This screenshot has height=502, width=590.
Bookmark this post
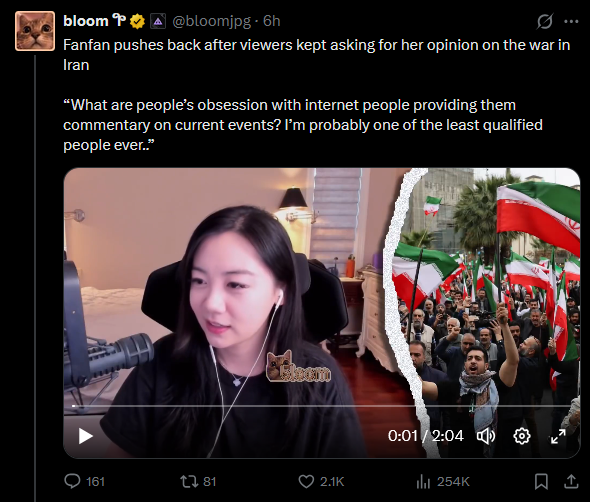tap(541, 481)
